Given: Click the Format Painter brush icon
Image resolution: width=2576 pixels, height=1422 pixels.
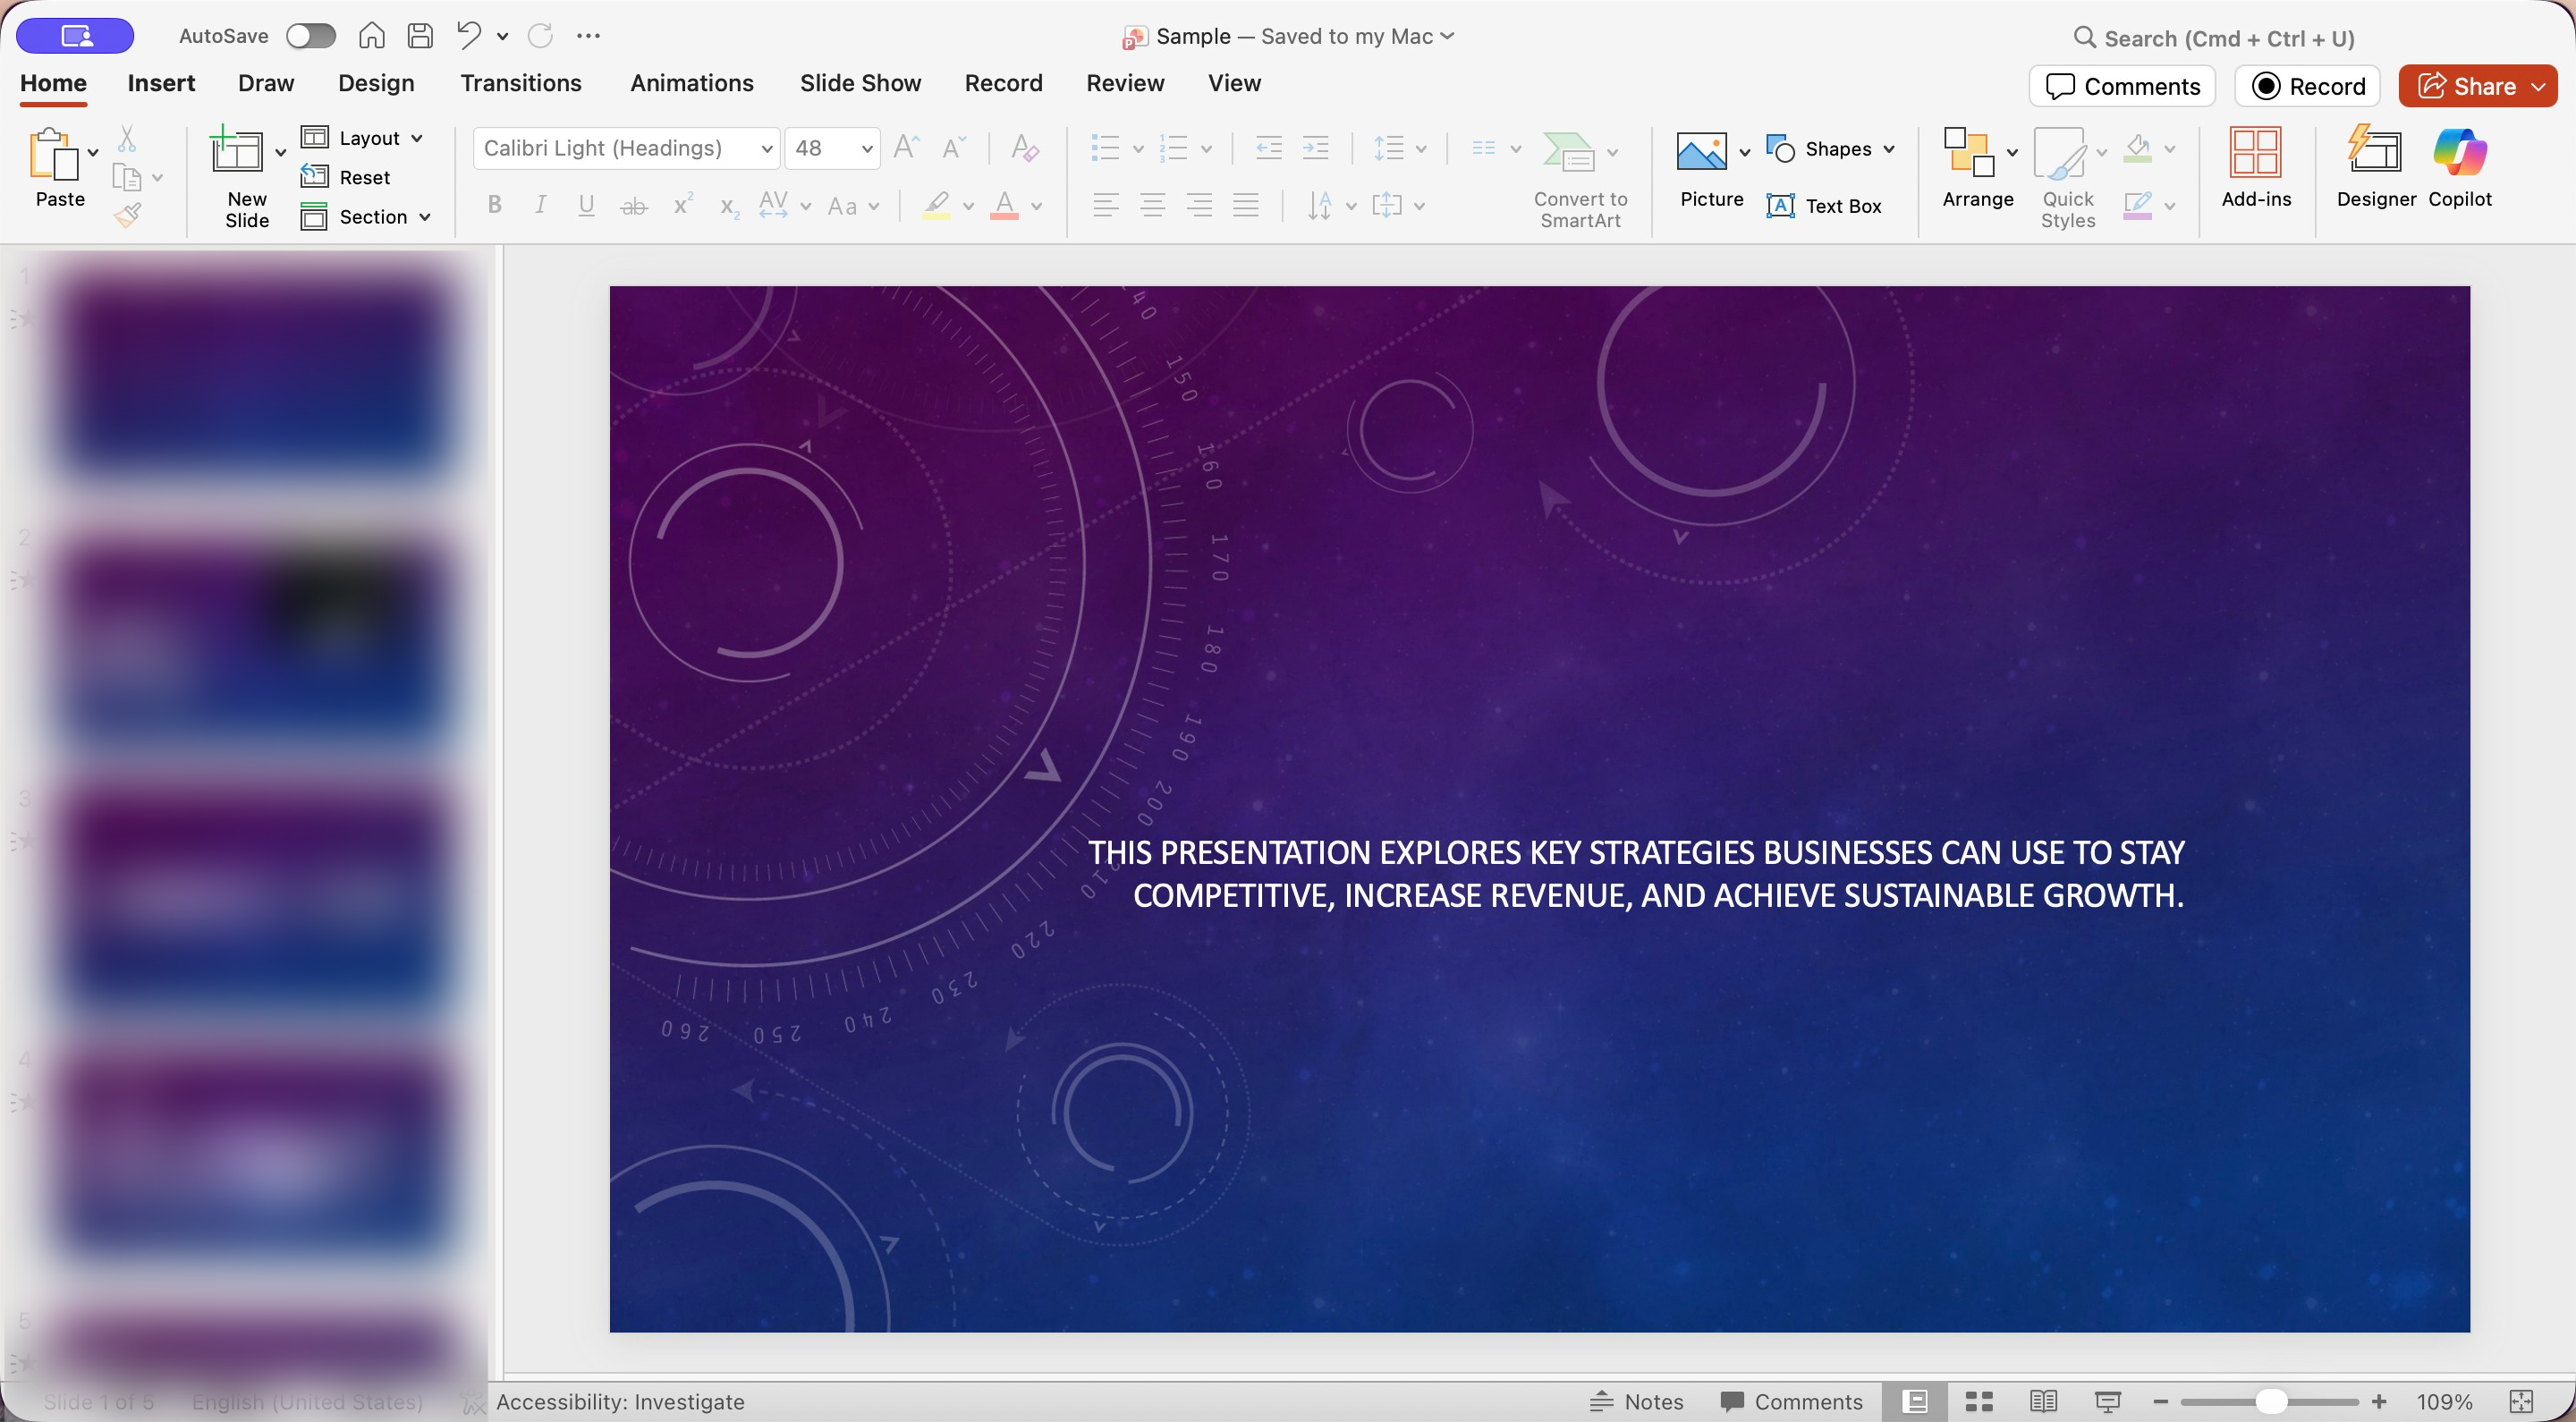Looking at the screenshot, I should click(128, 214).
